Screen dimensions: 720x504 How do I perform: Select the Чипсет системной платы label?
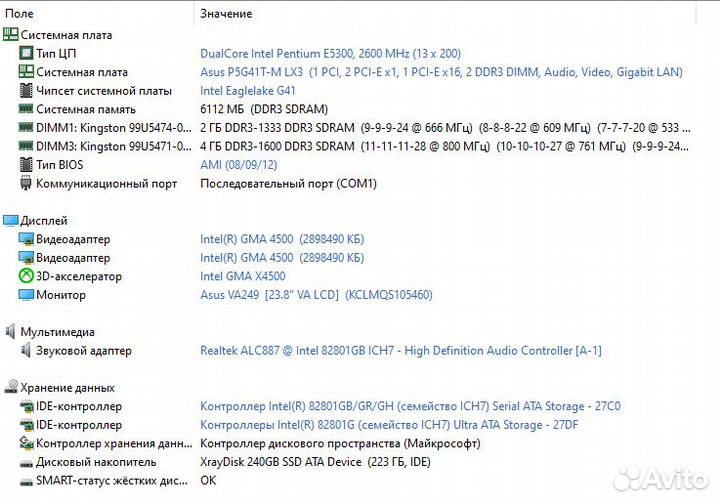pos(104,91)
